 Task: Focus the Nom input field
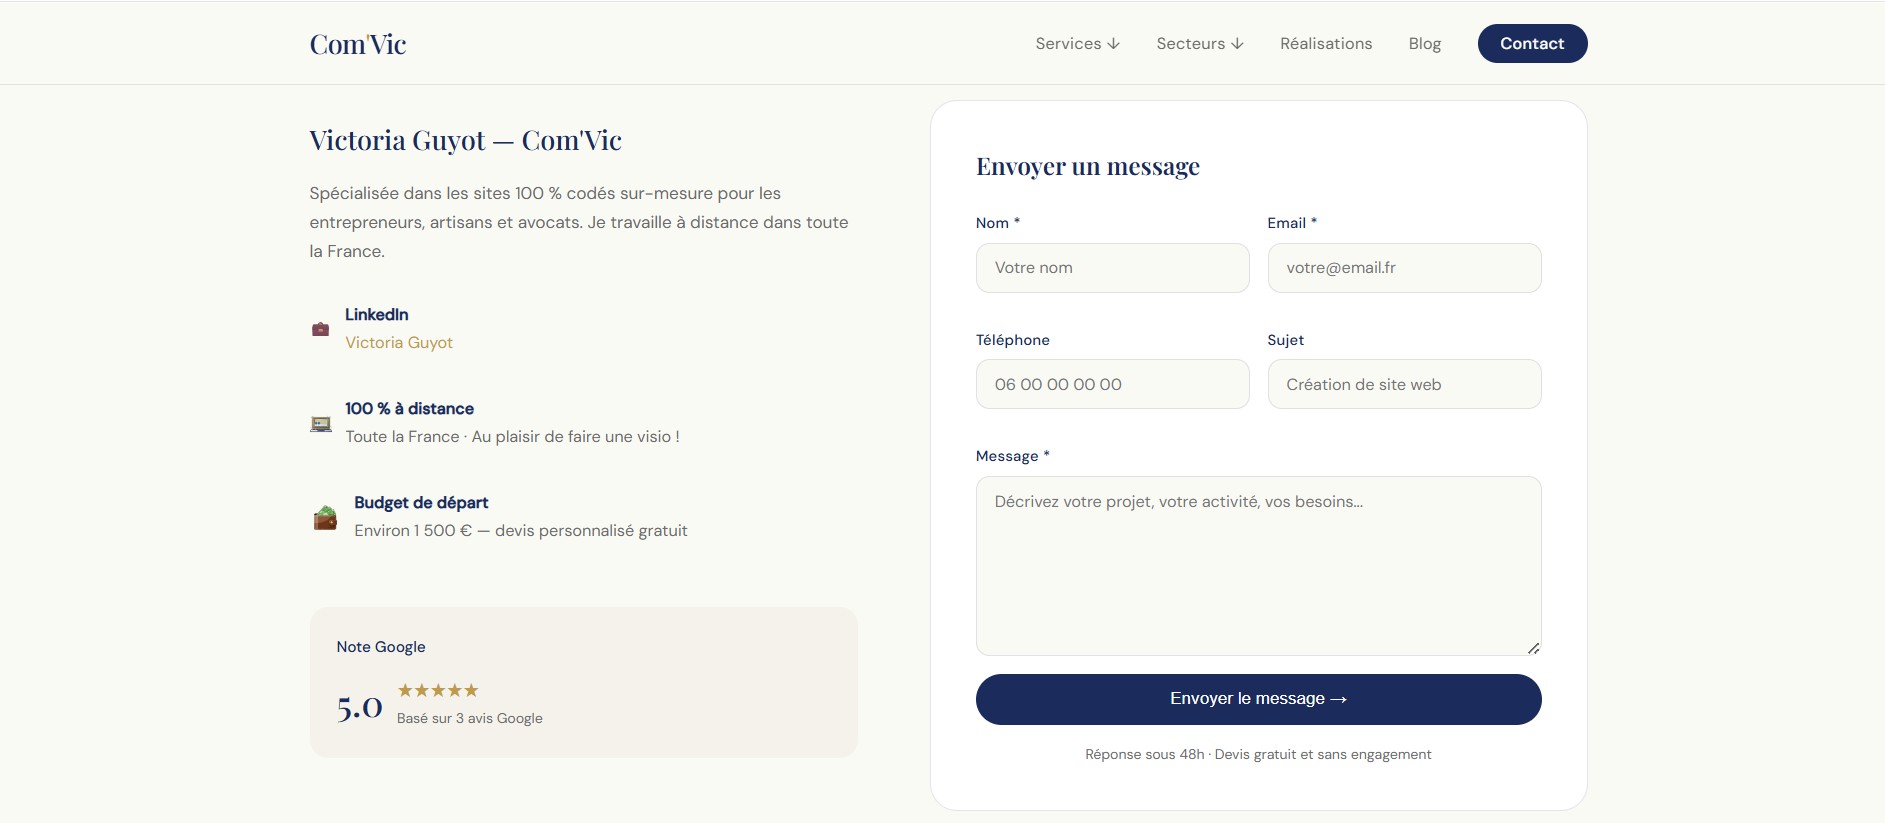point(1112,268)
